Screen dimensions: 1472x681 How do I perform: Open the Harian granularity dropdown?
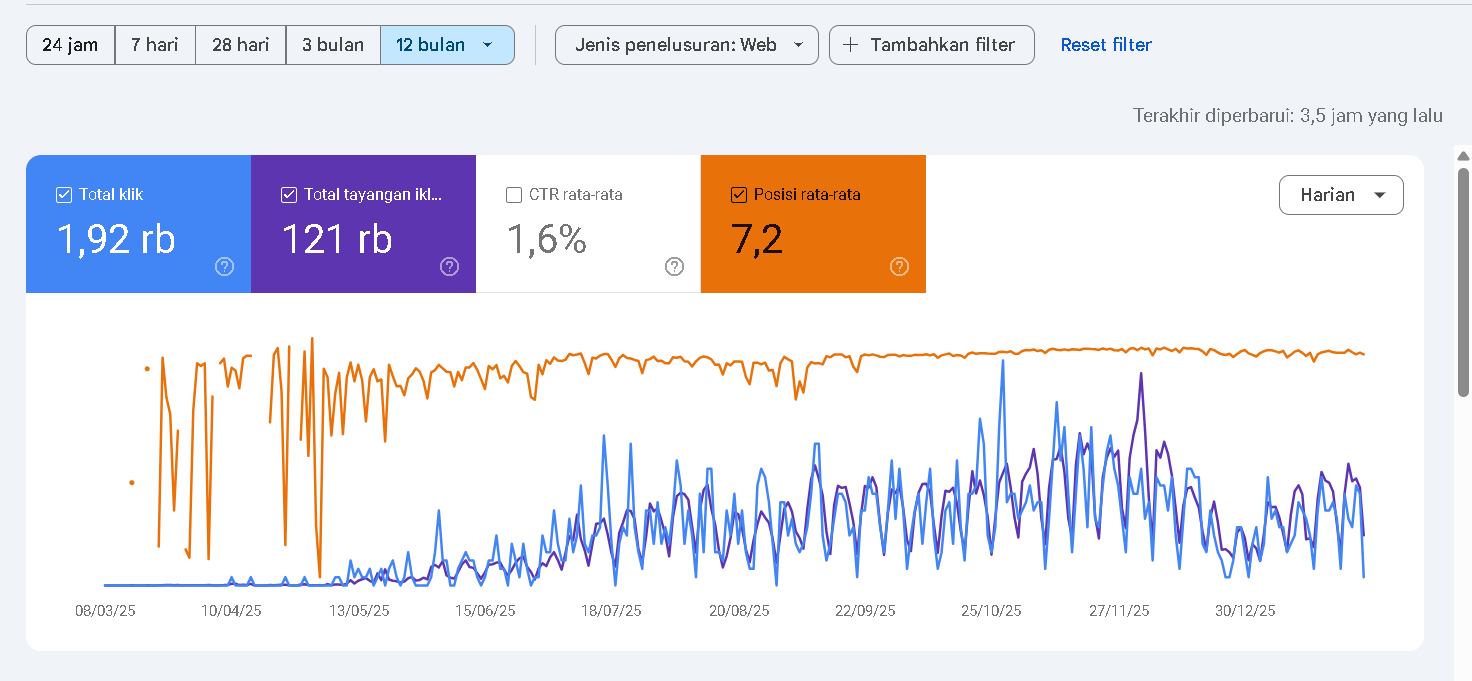coord(1341,195)
